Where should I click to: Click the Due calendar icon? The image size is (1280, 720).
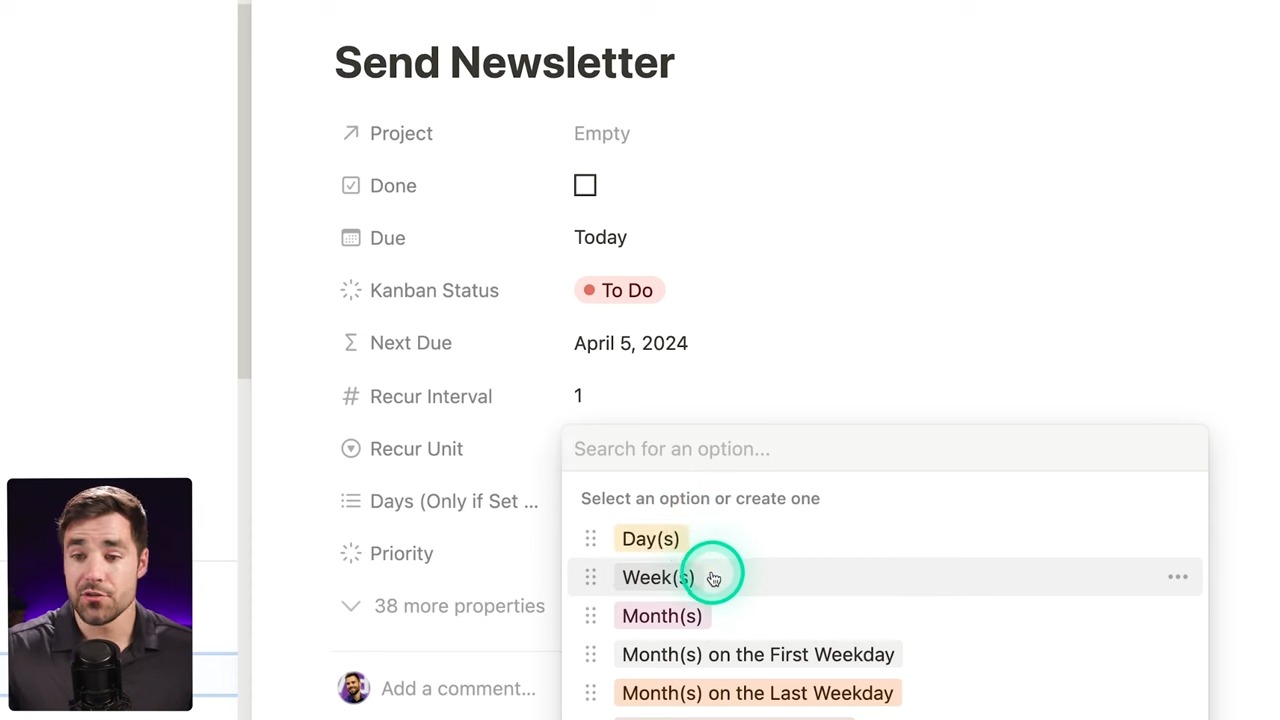click(350, 238)
